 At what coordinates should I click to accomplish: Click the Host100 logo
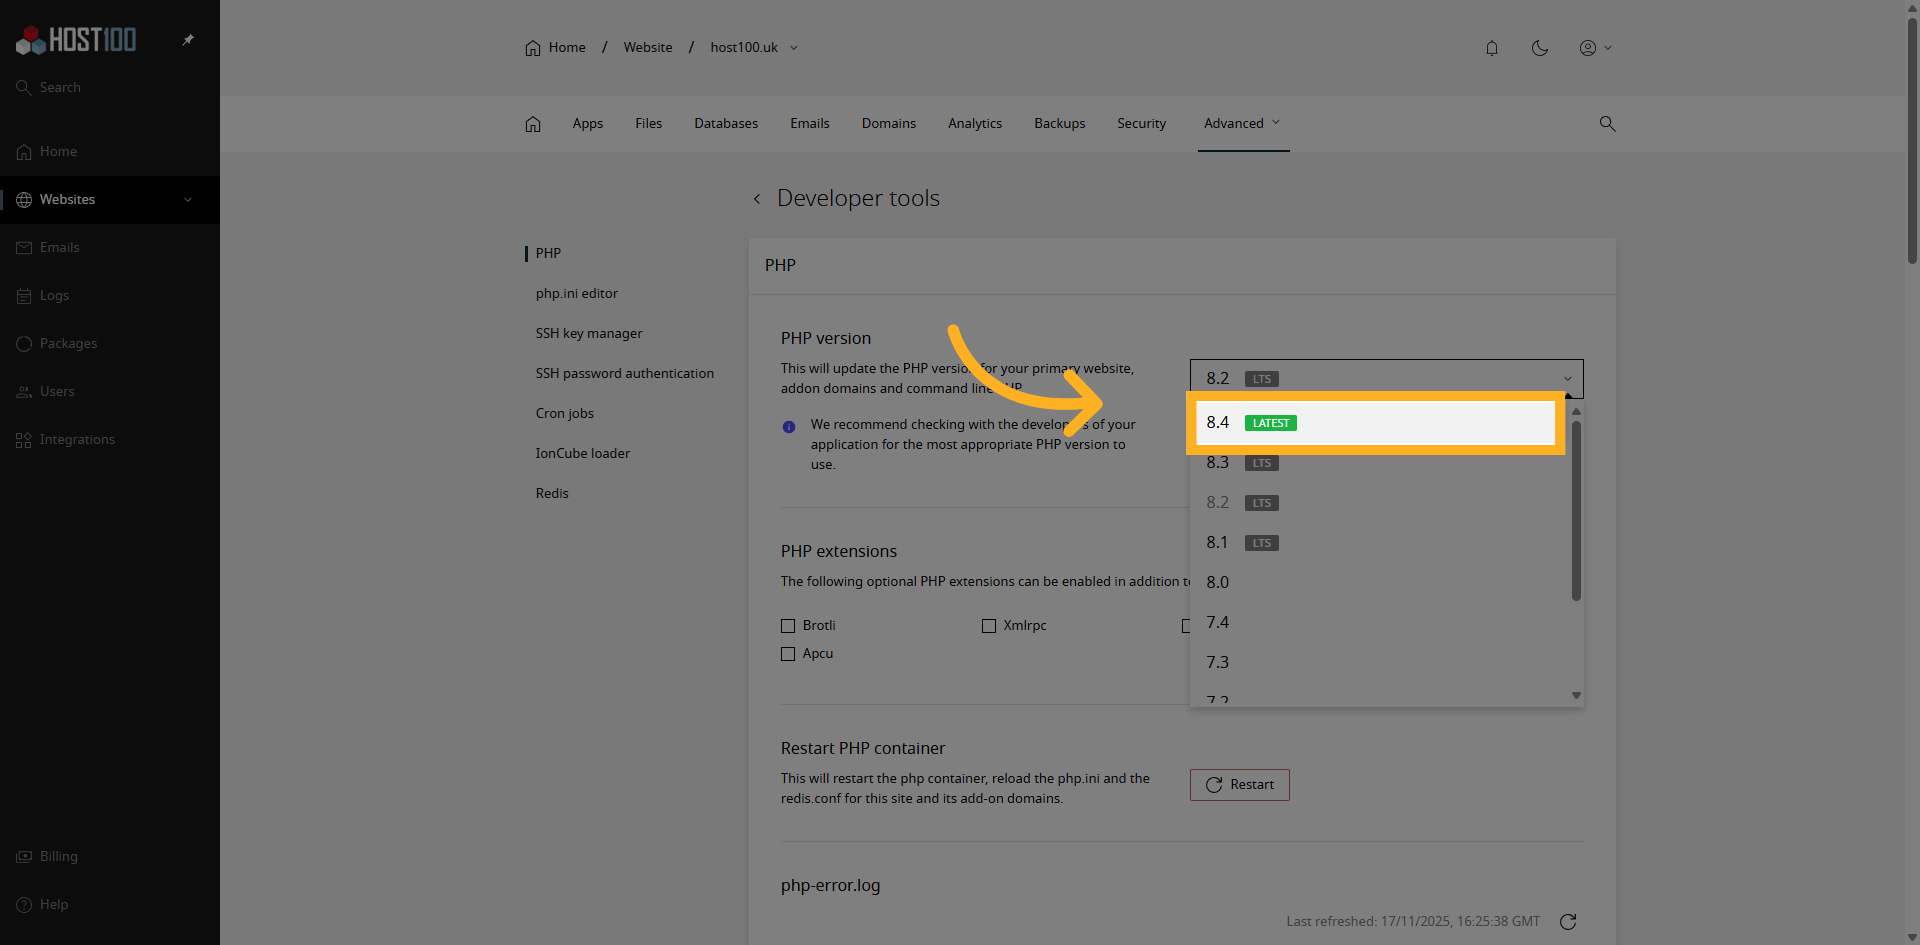pyautogui.click(x=76, y=40)
